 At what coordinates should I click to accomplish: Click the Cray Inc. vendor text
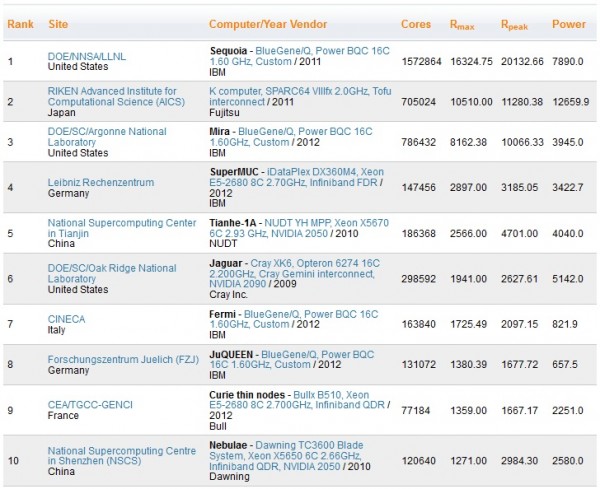(228, 295)
